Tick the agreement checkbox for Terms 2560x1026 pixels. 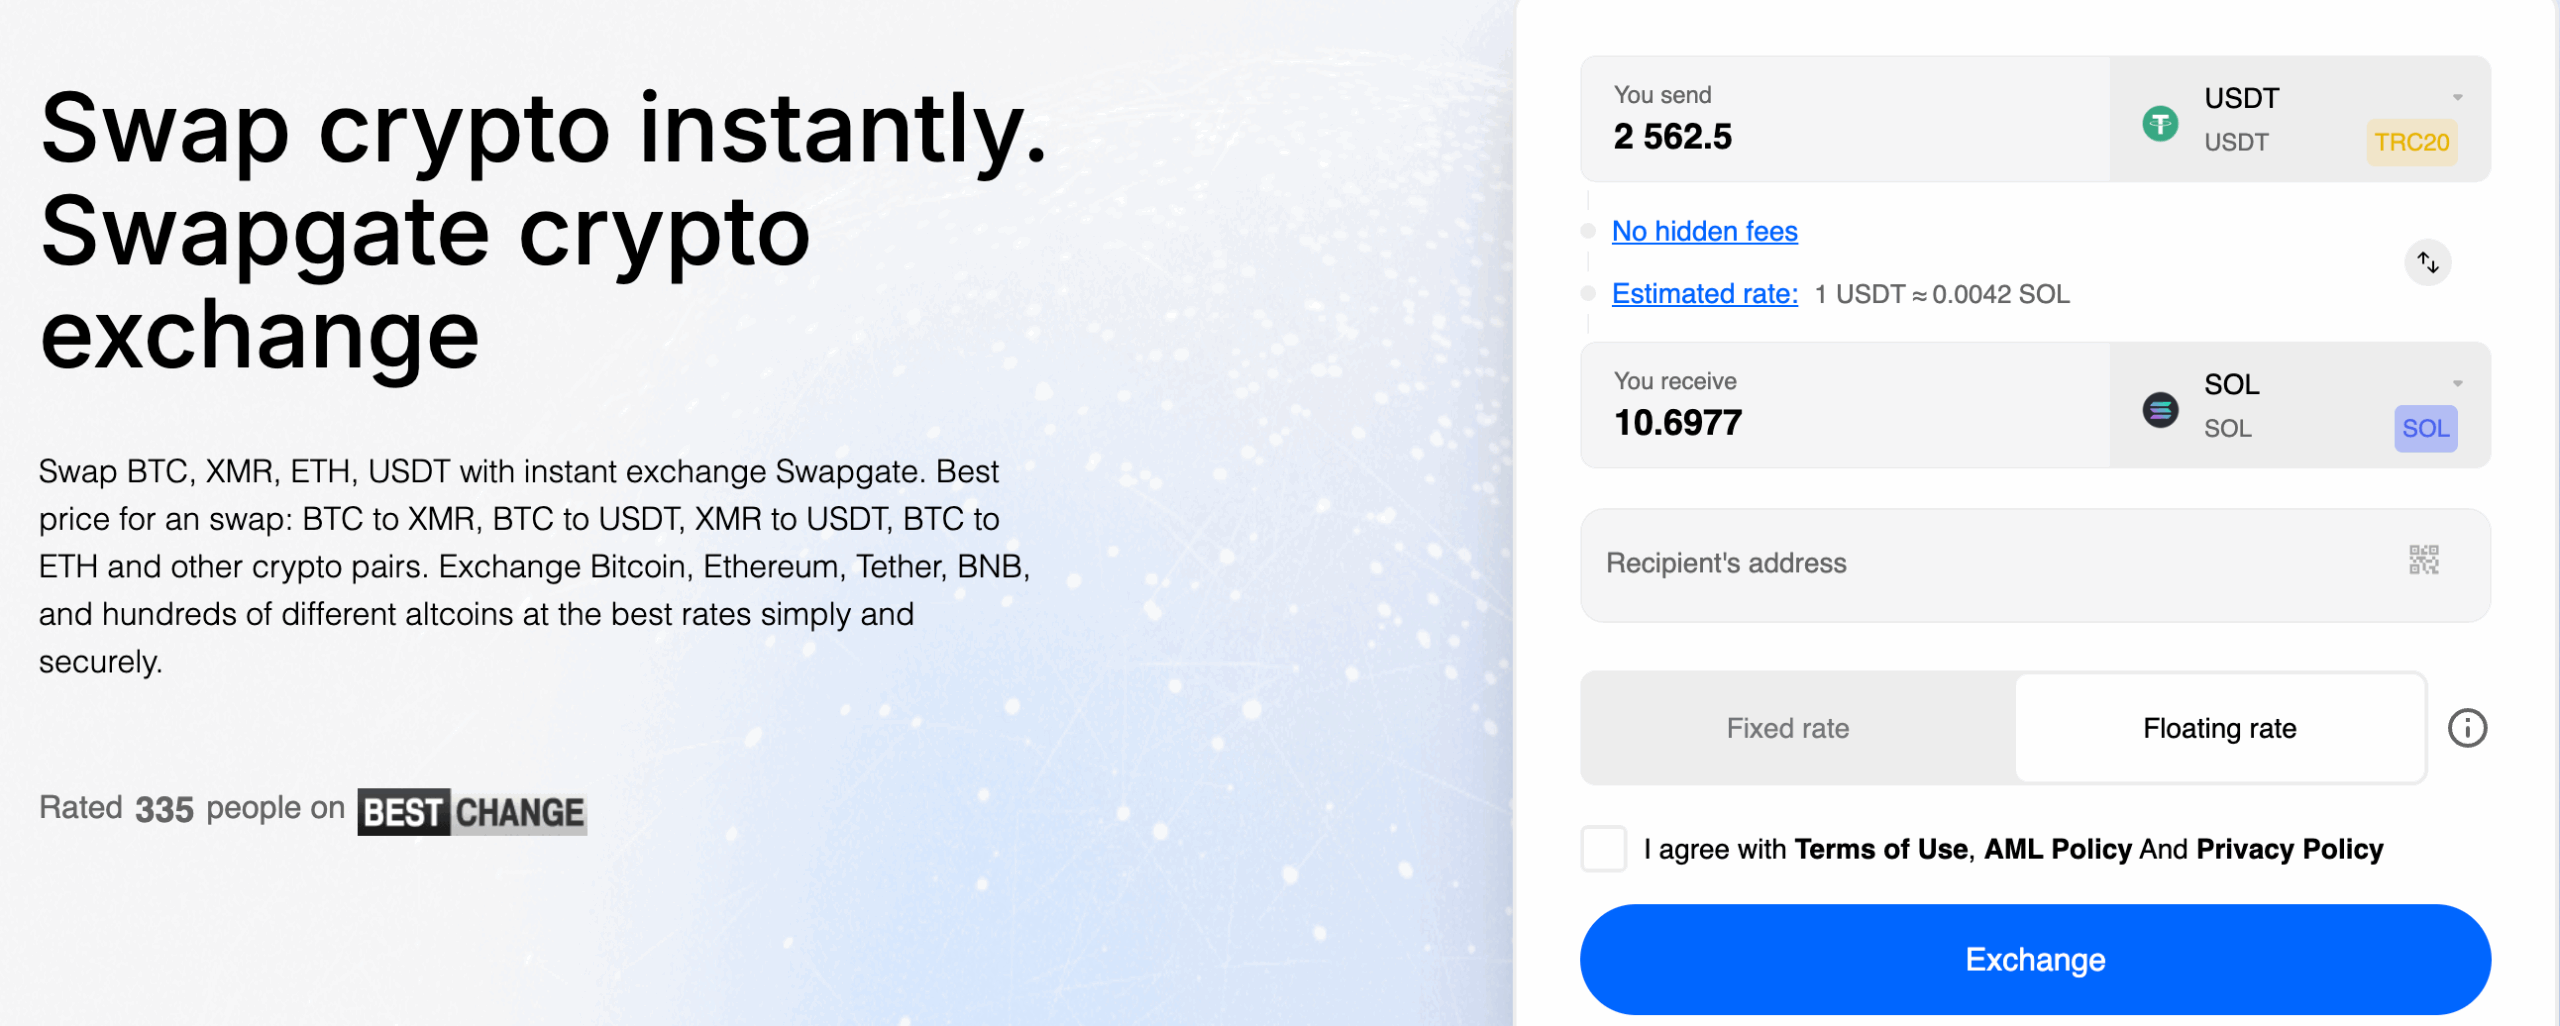pyautogui.click(x=1603, y=849)
